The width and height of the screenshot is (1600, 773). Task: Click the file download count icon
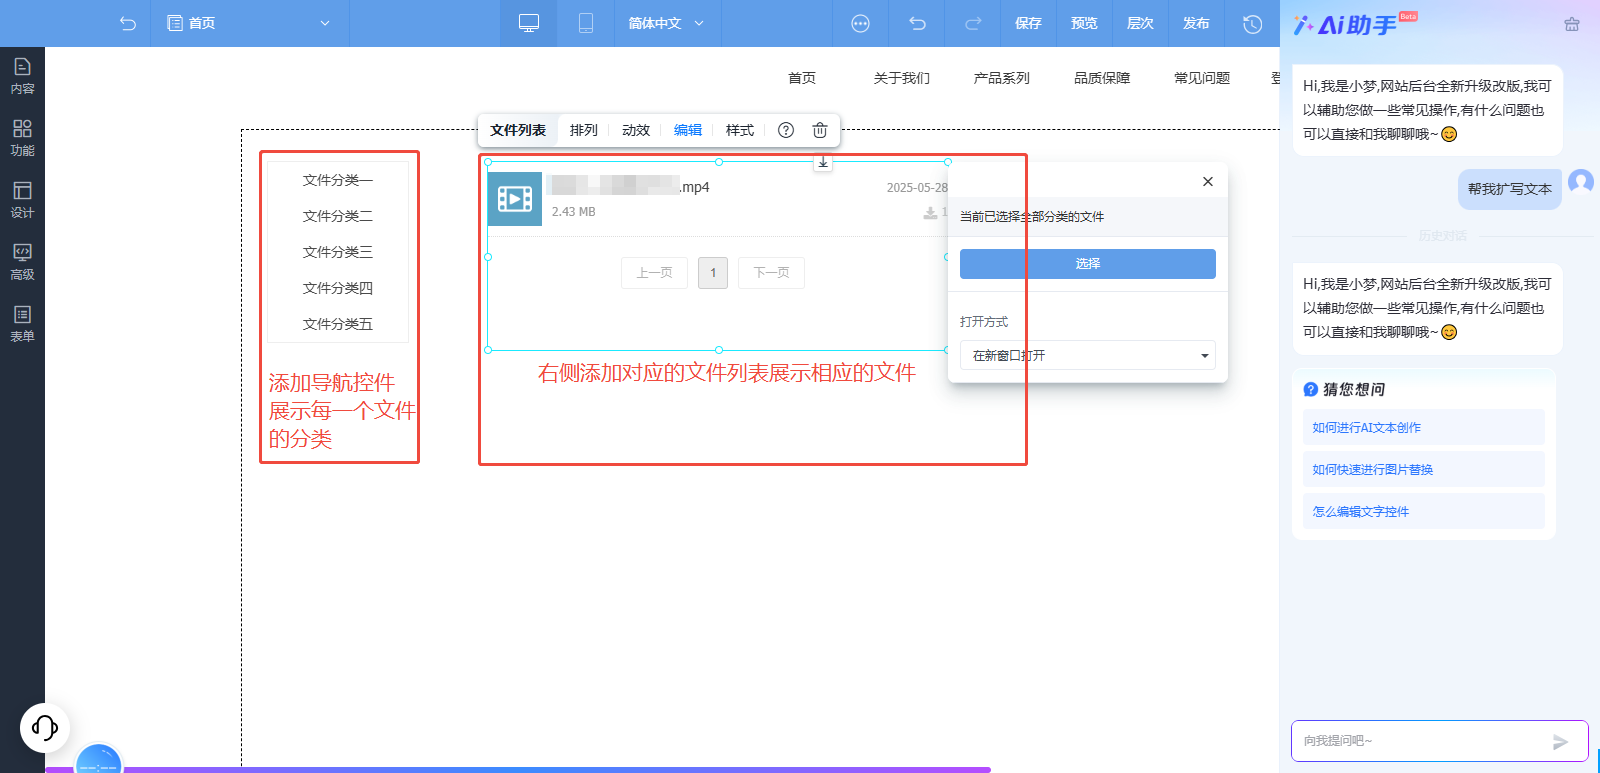click(x=930, y=213)
